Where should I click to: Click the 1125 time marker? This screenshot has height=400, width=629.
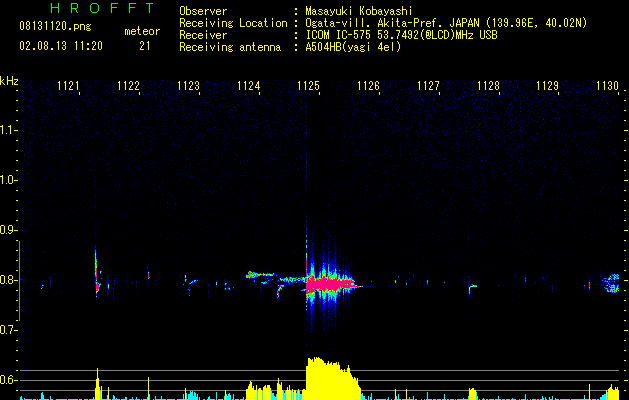pyautogui.click(x=308, y=86)
